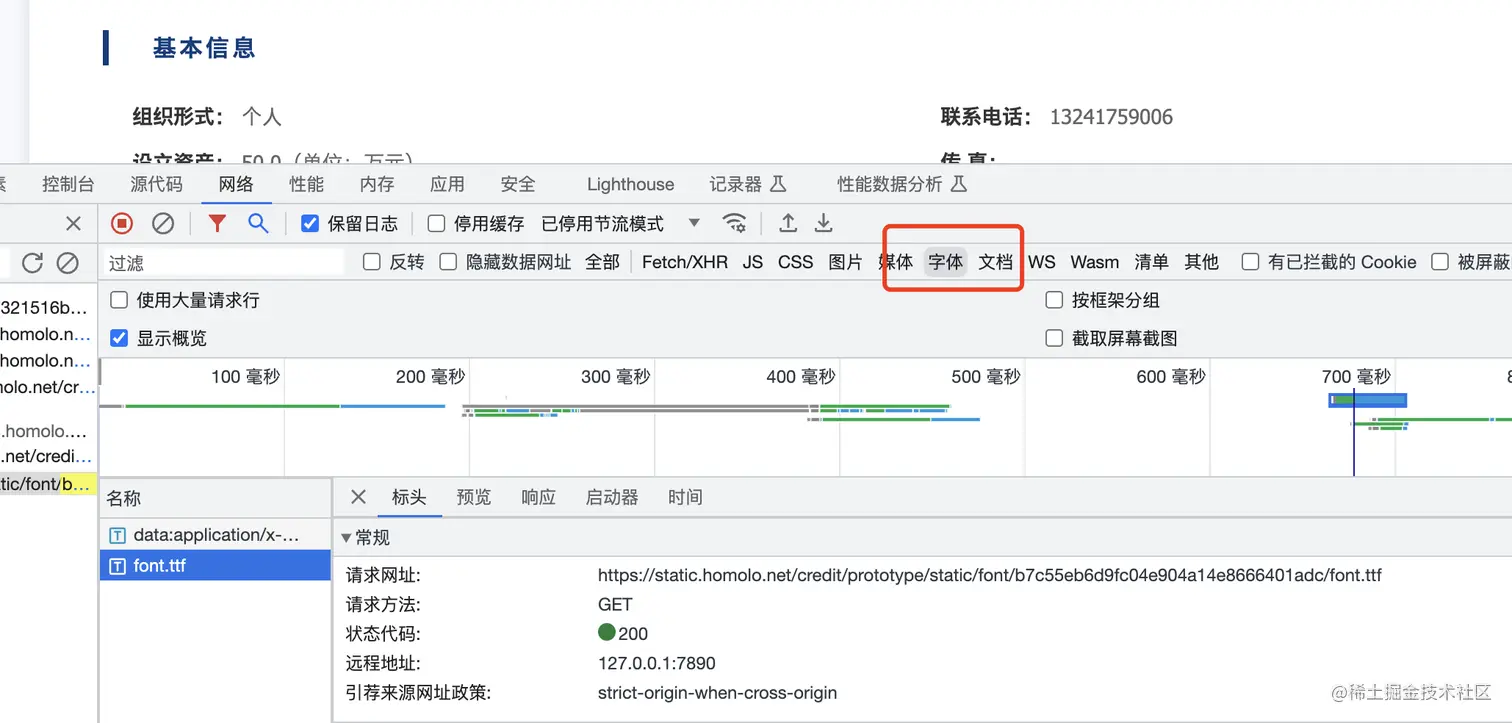
Task: Click the 名称 column header
Action: coord(215,498)
